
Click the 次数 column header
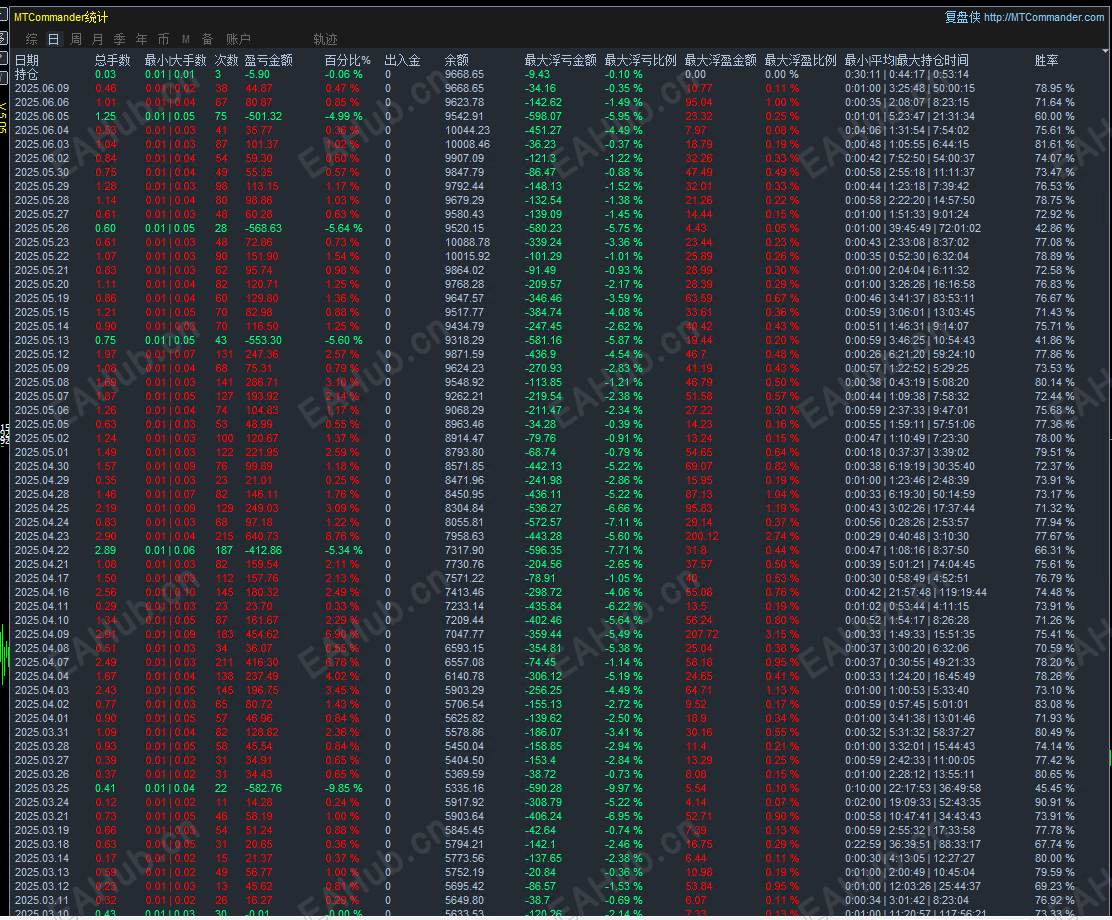pos(227,60)
